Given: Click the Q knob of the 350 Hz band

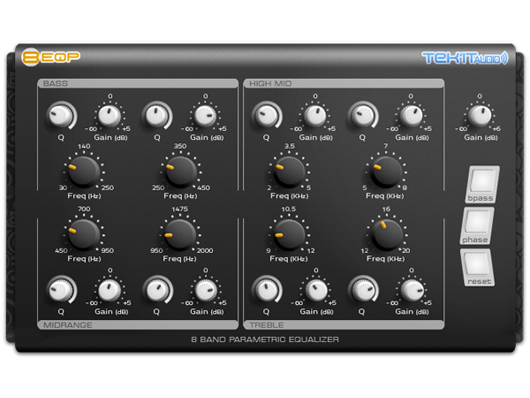Looking at the screenshot, I should pos(157,115).
